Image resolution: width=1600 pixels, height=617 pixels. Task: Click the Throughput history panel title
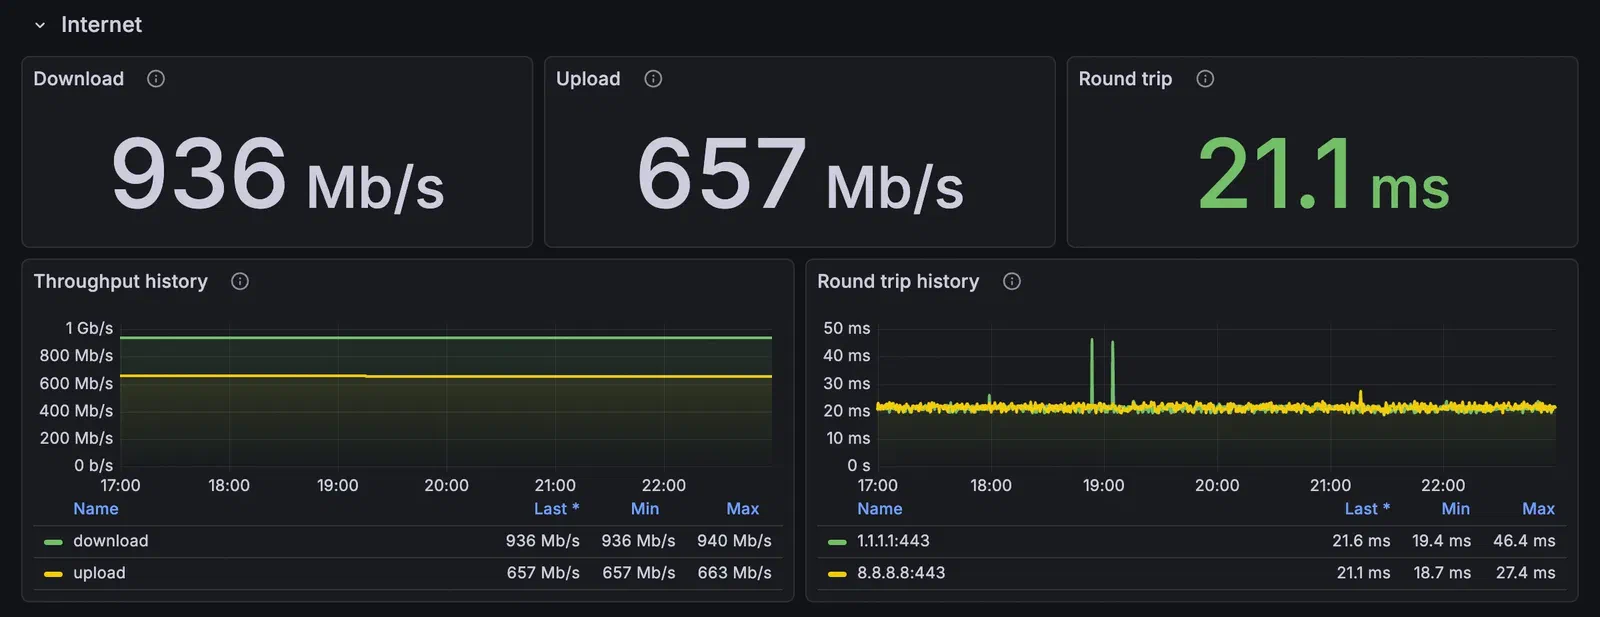click(x=121, y=281)
